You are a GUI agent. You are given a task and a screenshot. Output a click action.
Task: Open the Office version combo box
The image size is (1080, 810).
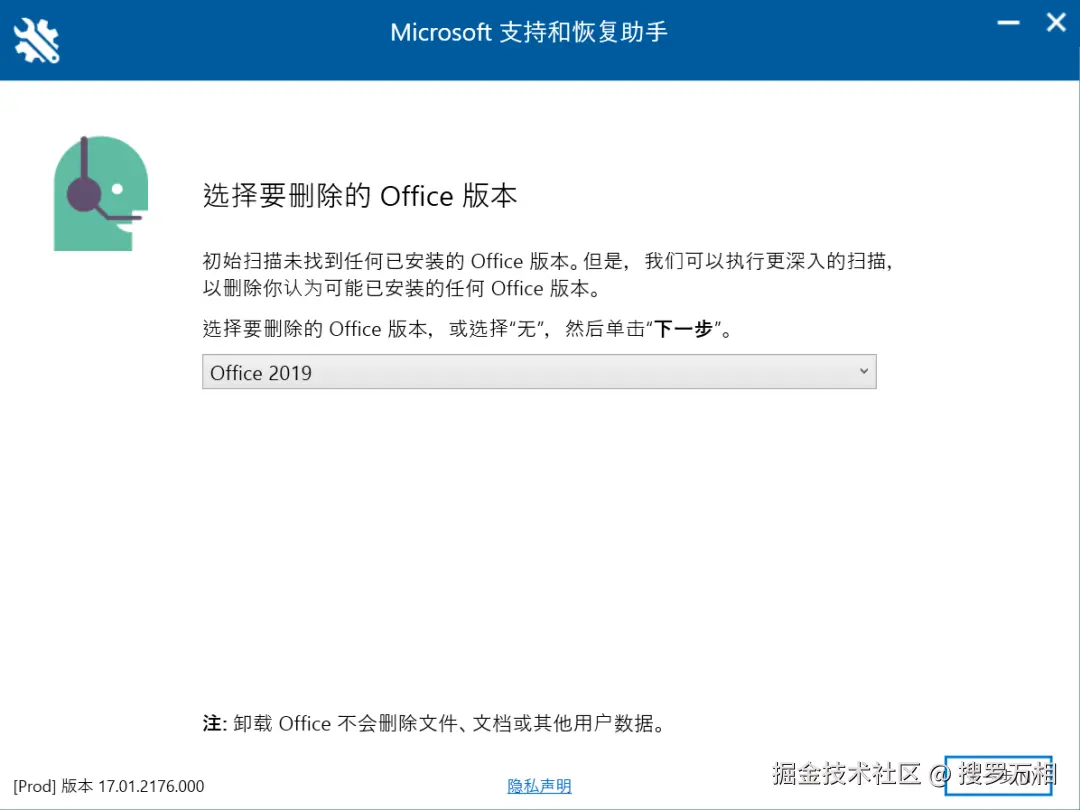pos(538,373)
